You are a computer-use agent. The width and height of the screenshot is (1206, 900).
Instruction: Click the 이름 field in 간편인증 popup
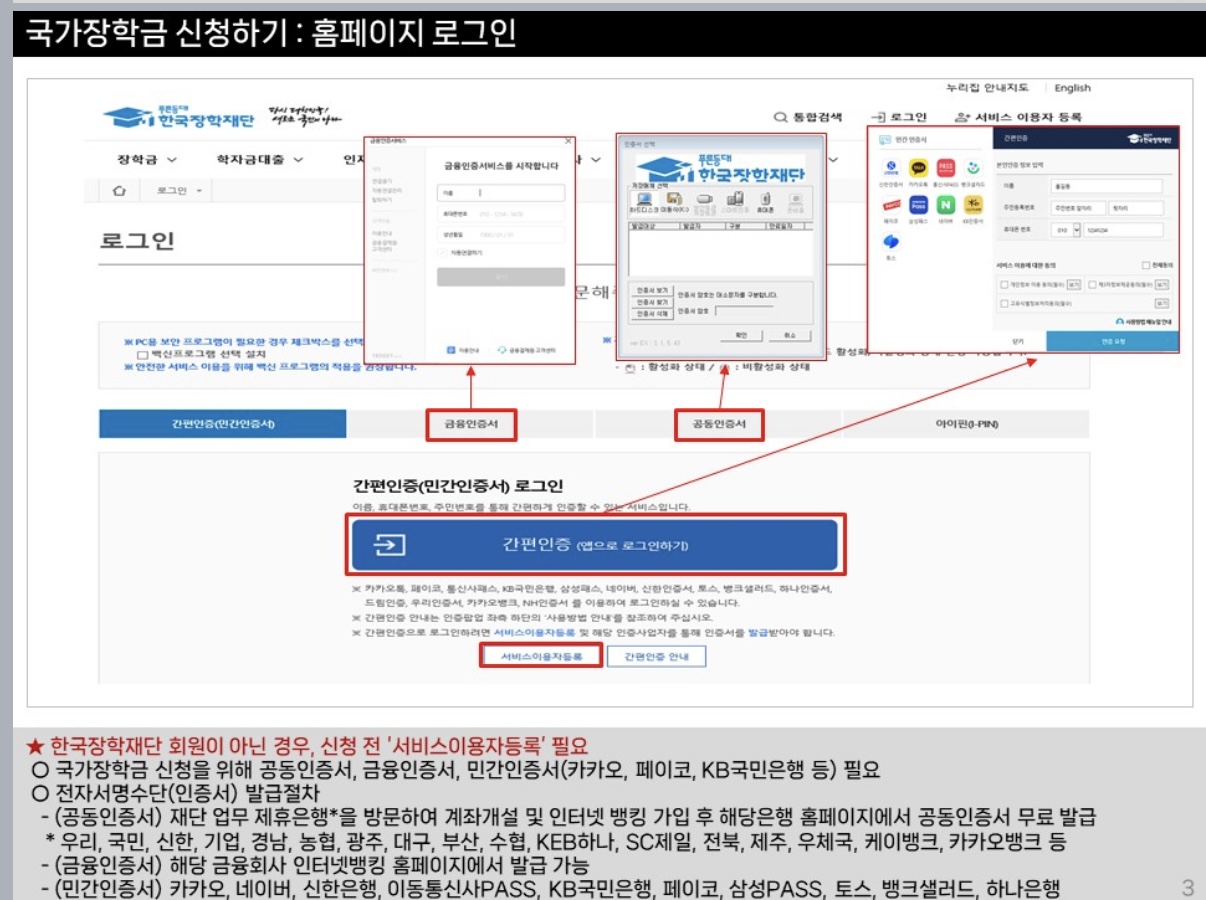[x=1106, y=187]
